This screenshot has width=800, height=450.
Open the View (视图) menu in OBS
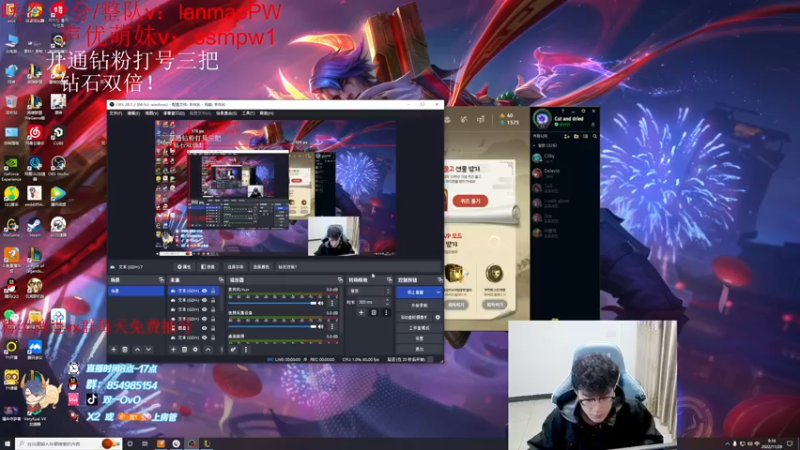point(152,113)
